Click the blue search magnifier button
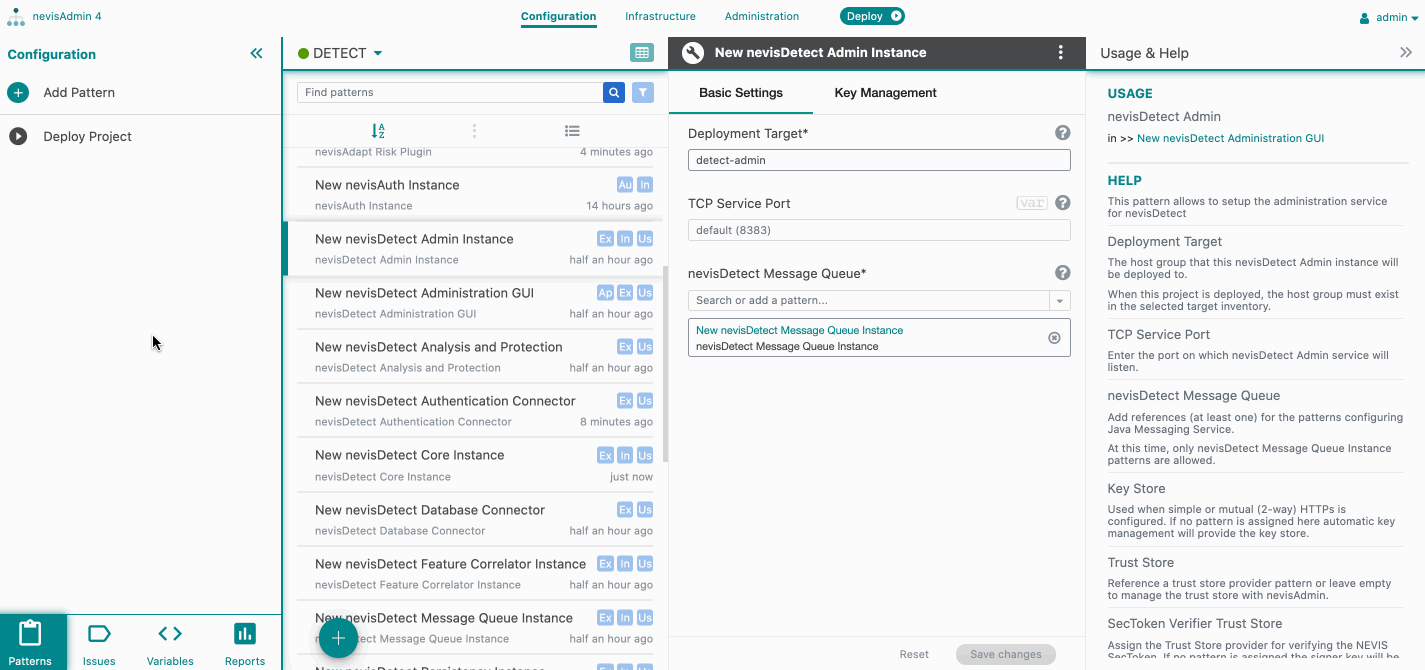The width and height of the screenshot is (1425, 670). pos(614,92)
